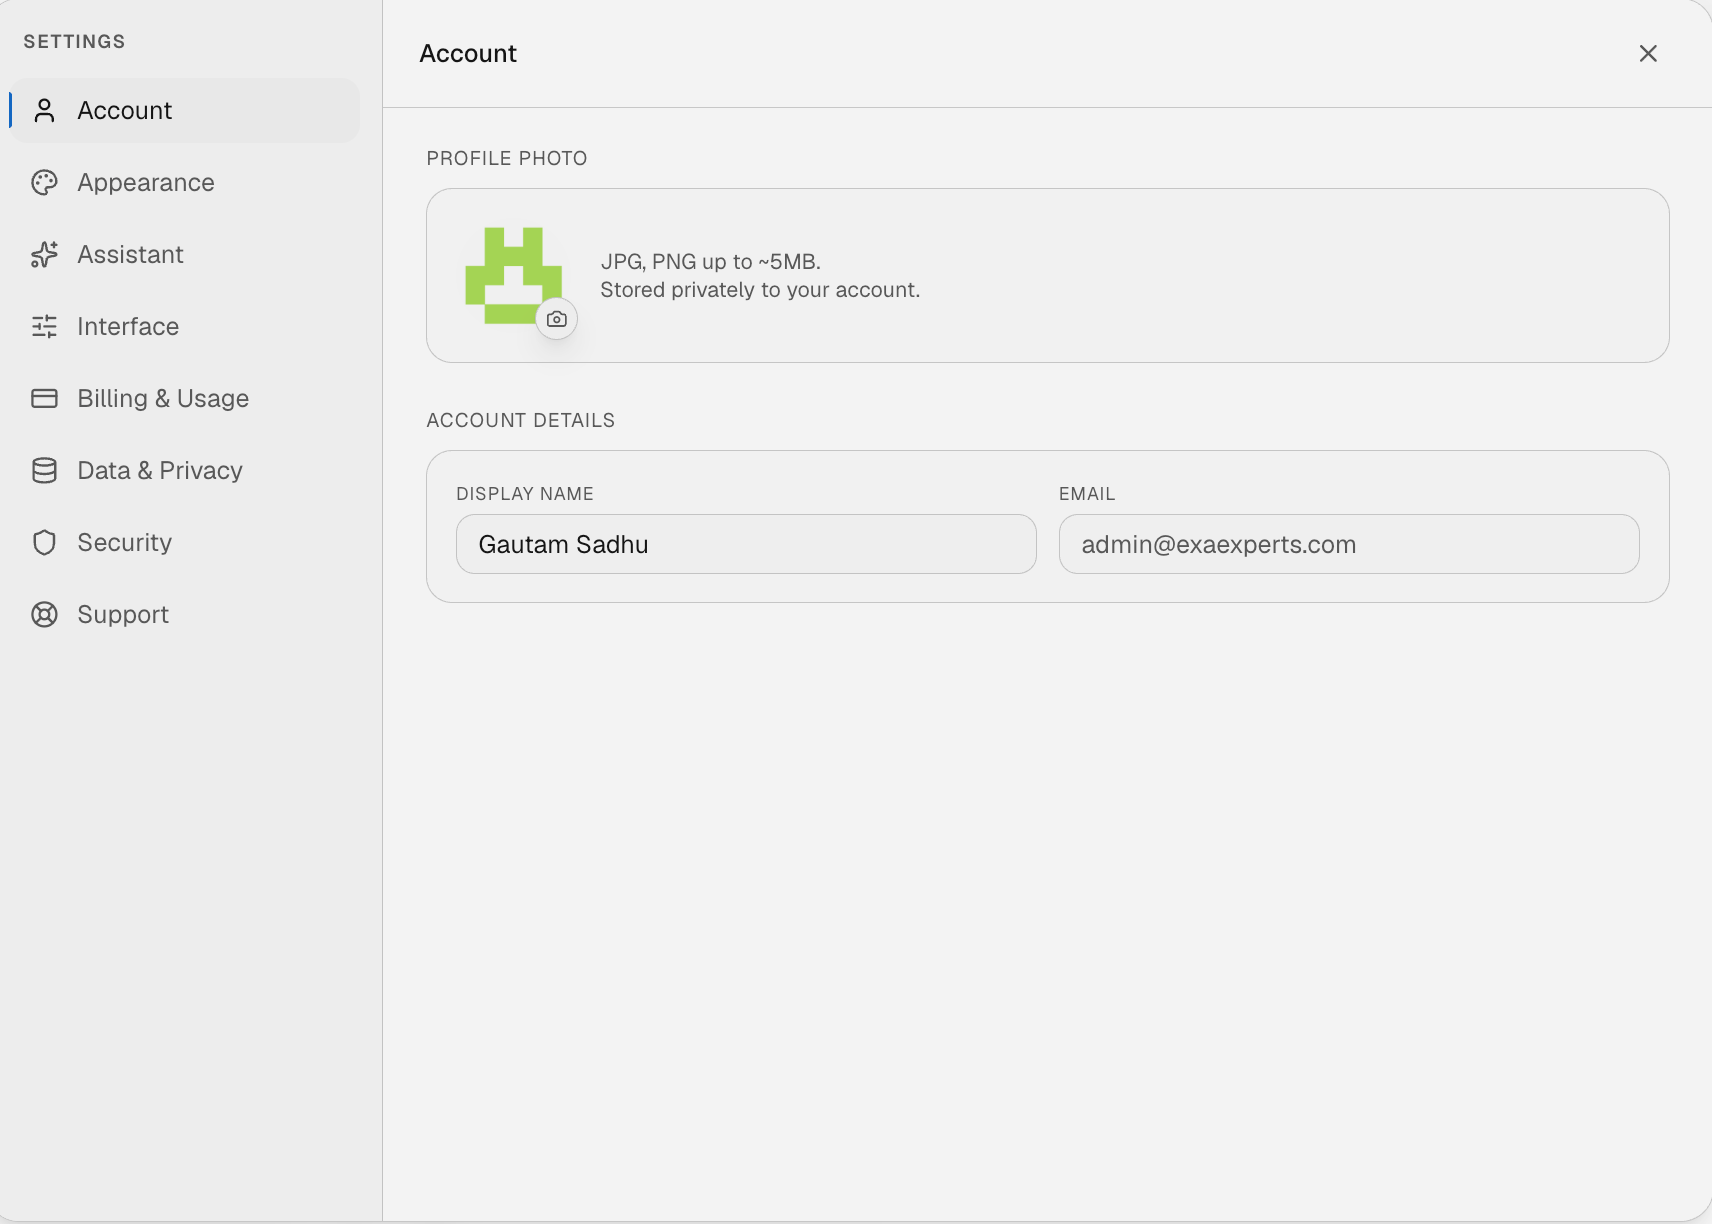This screenshot has width=1712, height=1224.
Task: Click the sparkle icon for Assistant
Action: 44,254
